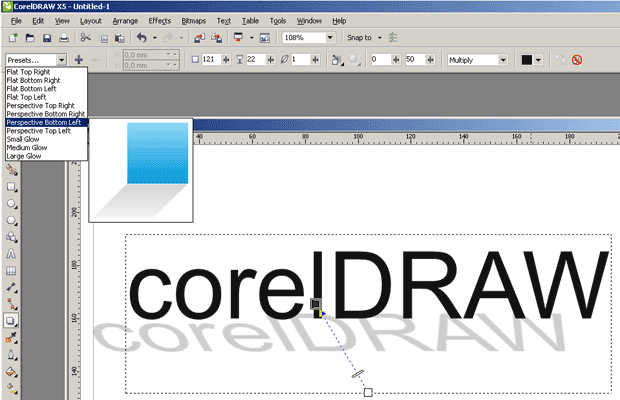The width and height of the screenshot is (620, 400).
Task: Open the Bitmaps menu
Action: (x=193, y=21)
